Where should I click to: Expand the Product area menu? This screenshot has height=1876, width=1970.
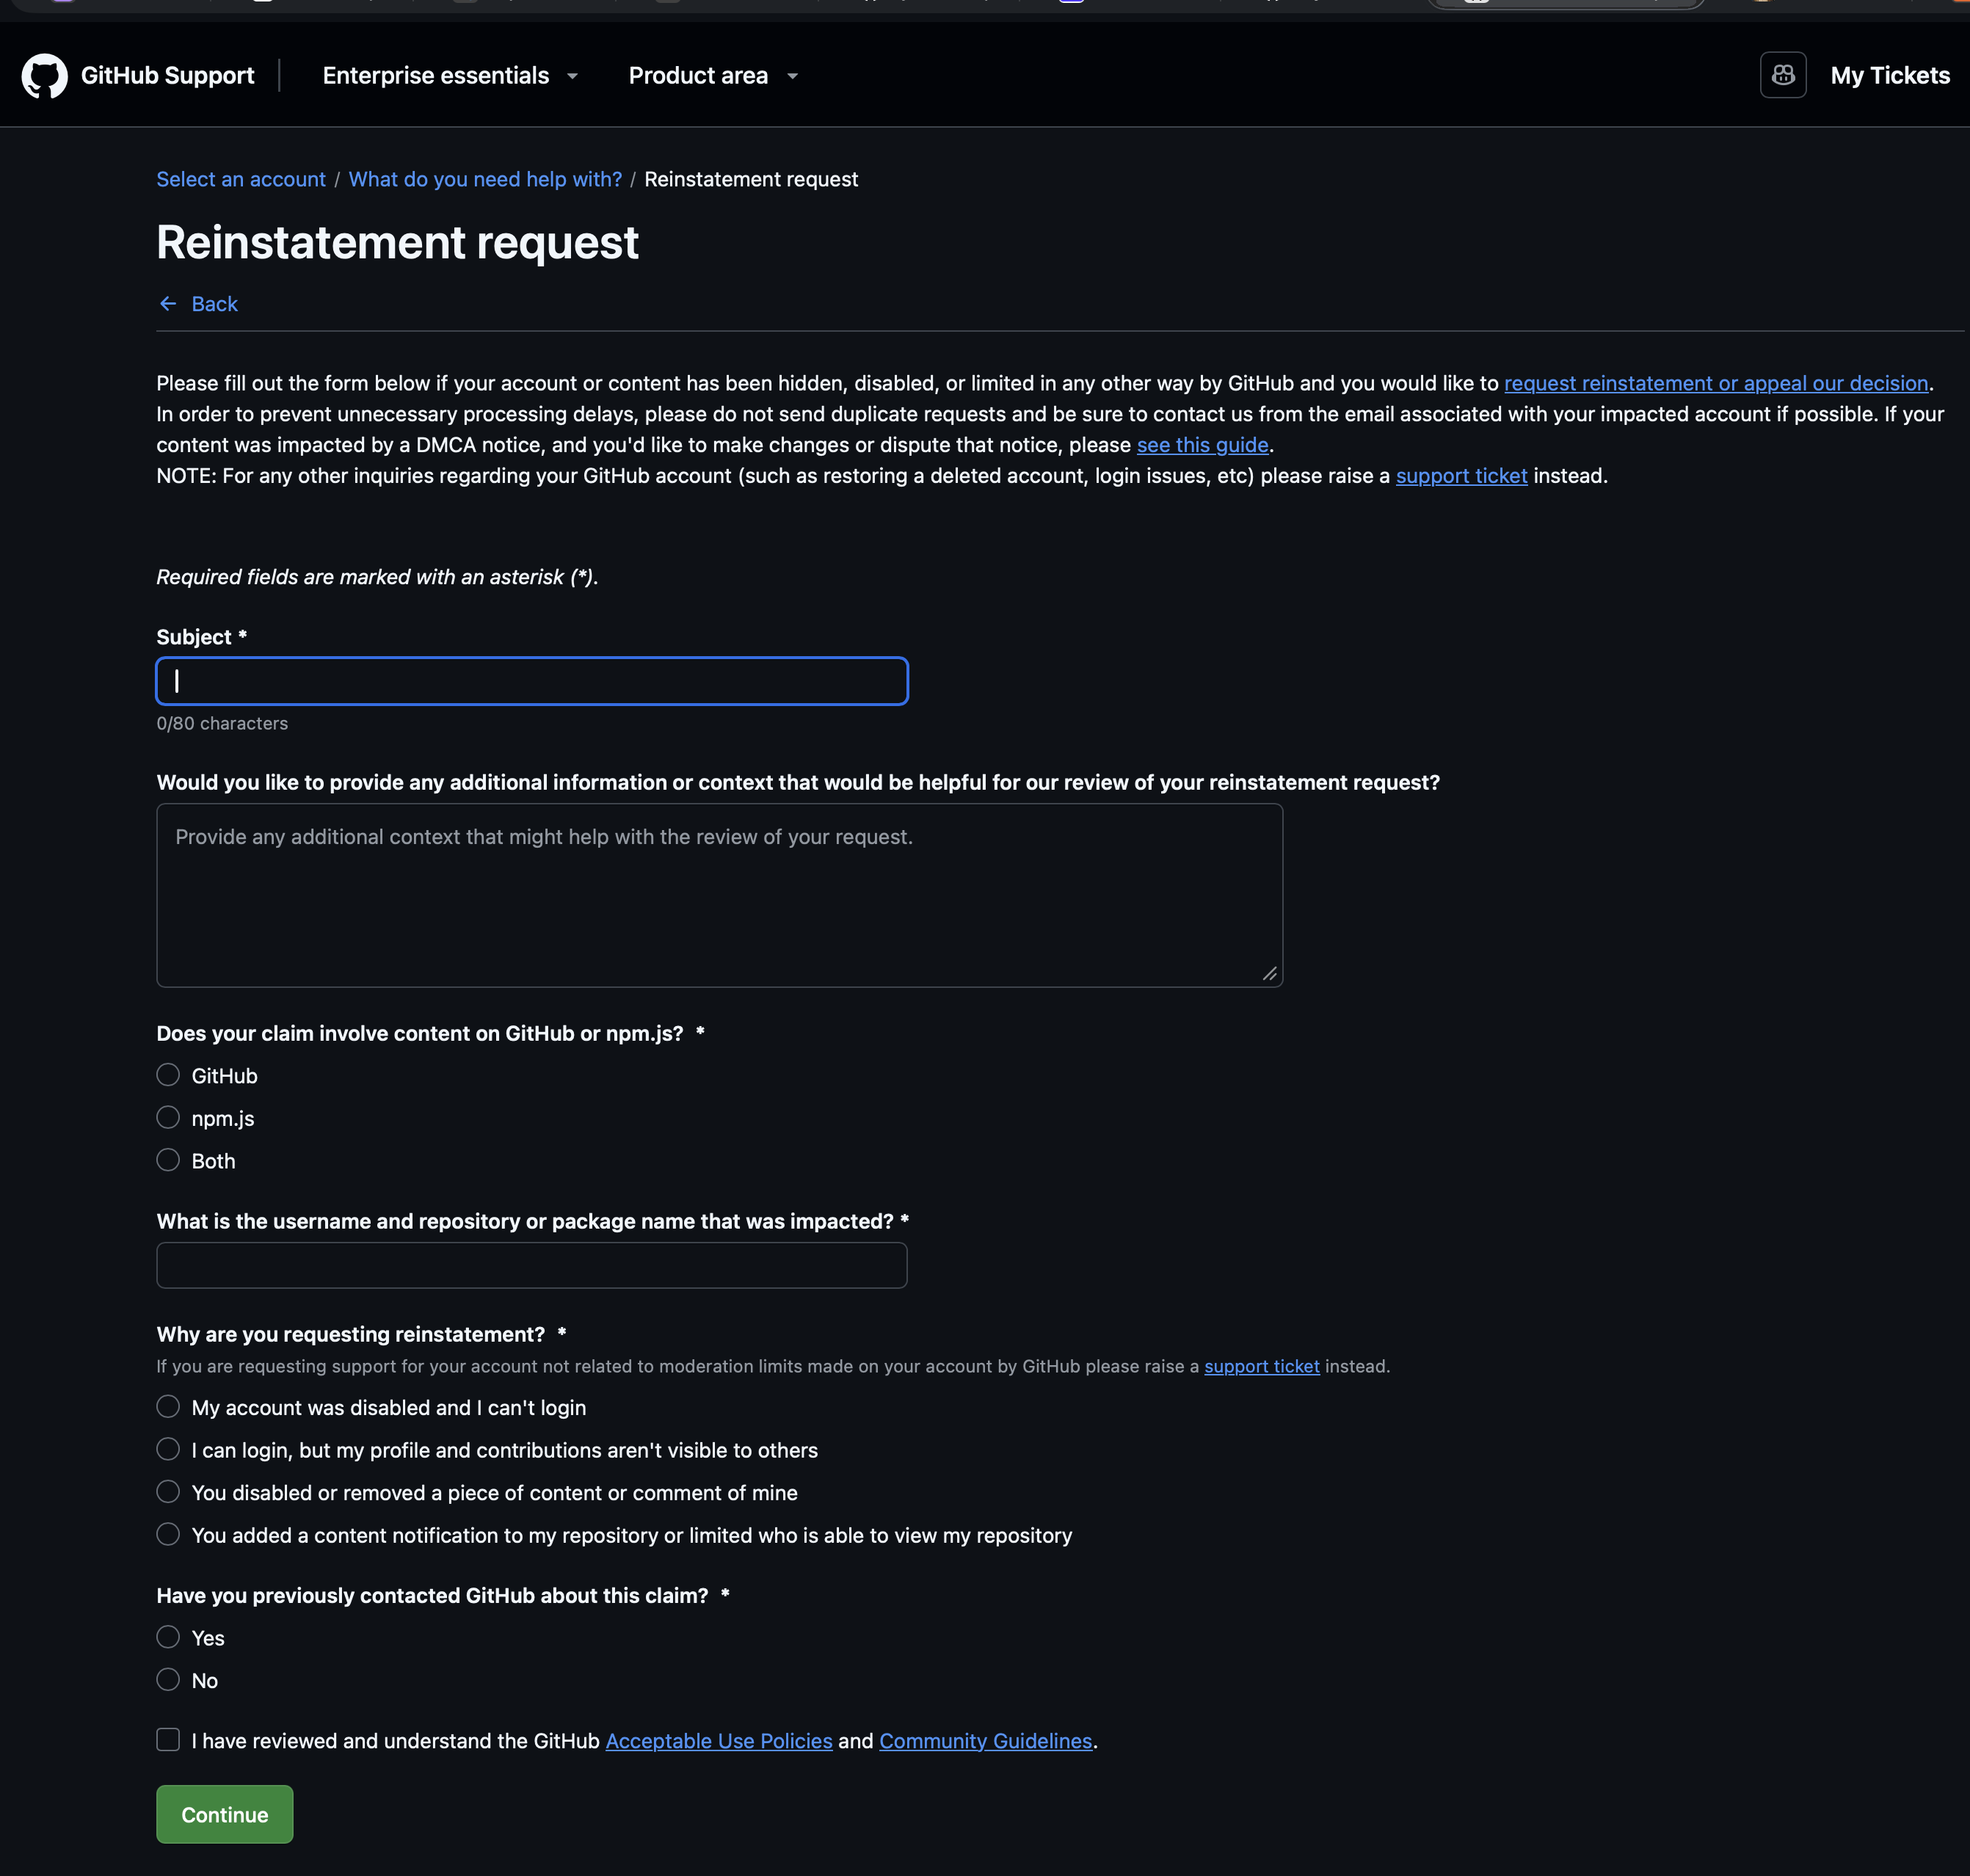tap(713, 76)
